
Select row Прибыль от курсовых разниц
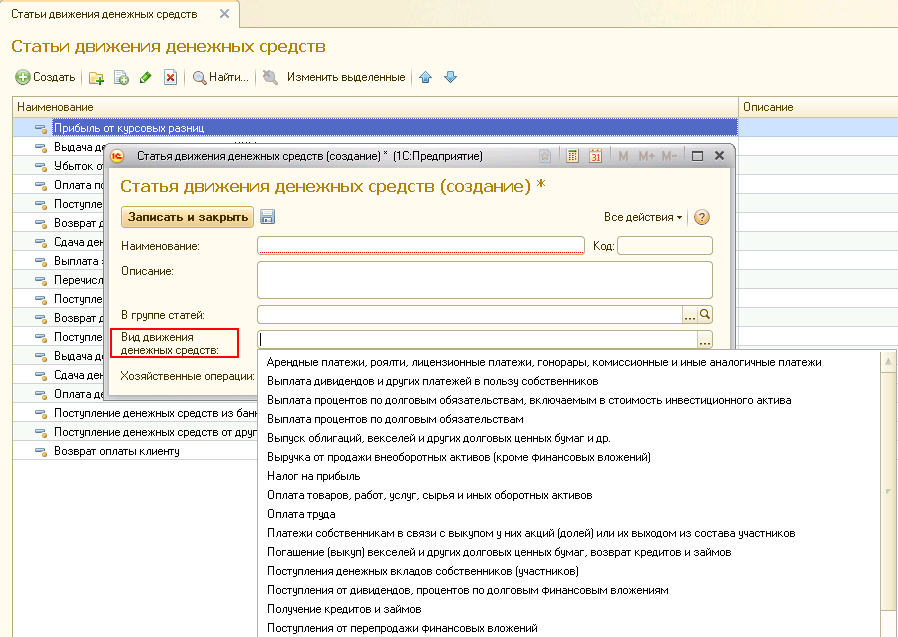click(x=375, y=128)
